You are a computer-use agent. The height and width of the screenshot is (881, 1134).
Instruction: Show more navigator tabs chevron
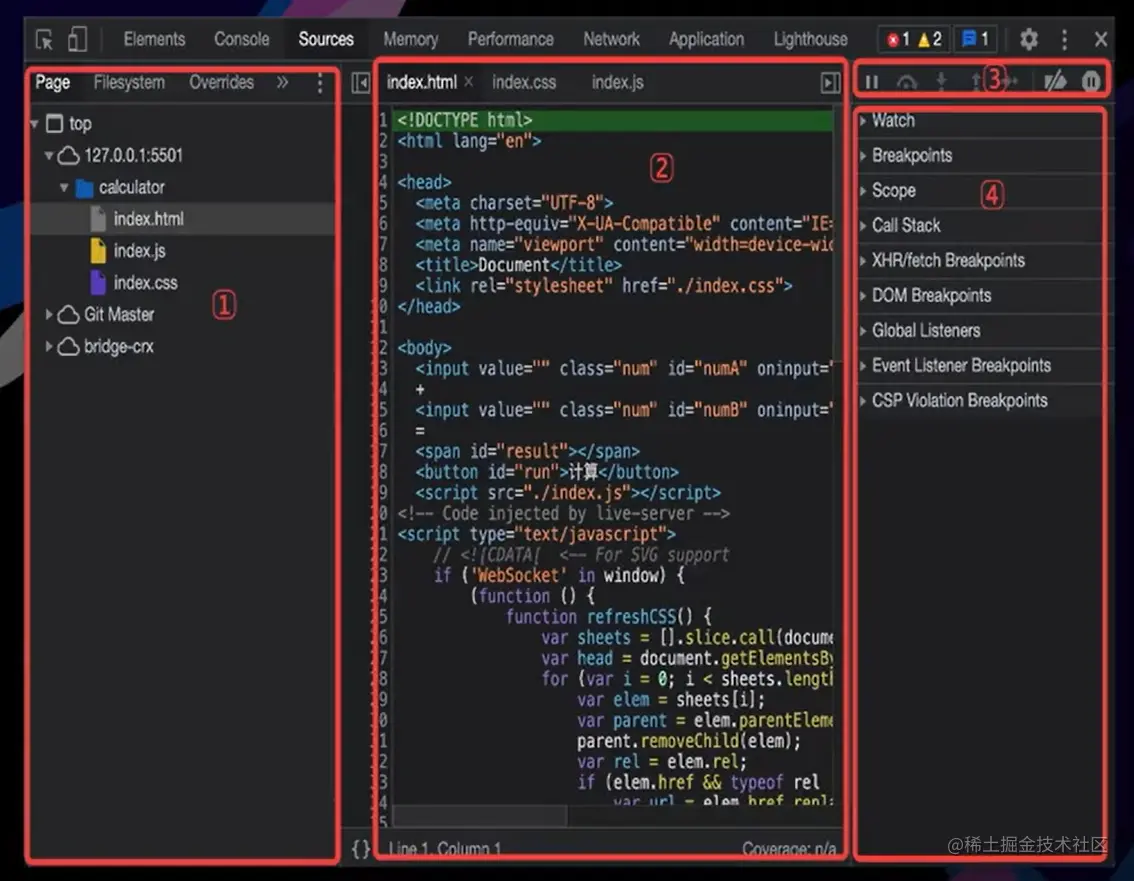282,82
